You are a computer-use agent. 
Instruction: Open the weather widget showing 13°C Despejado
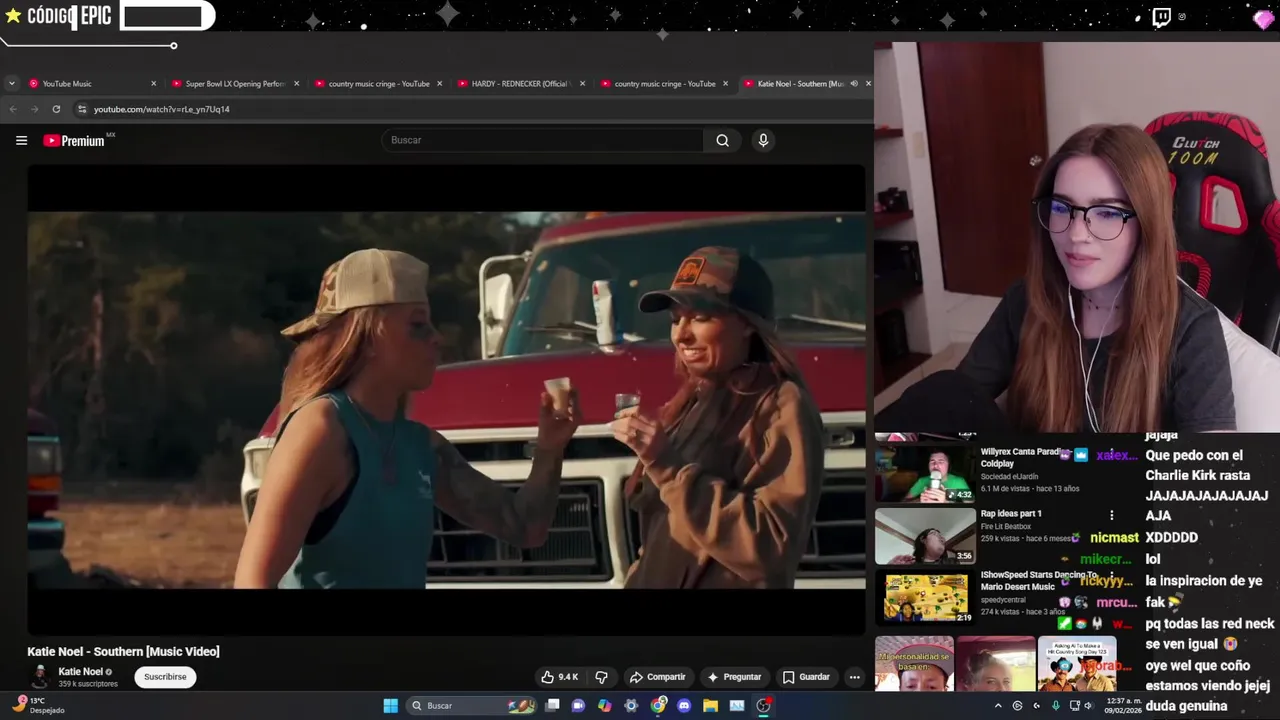(38, 705)
